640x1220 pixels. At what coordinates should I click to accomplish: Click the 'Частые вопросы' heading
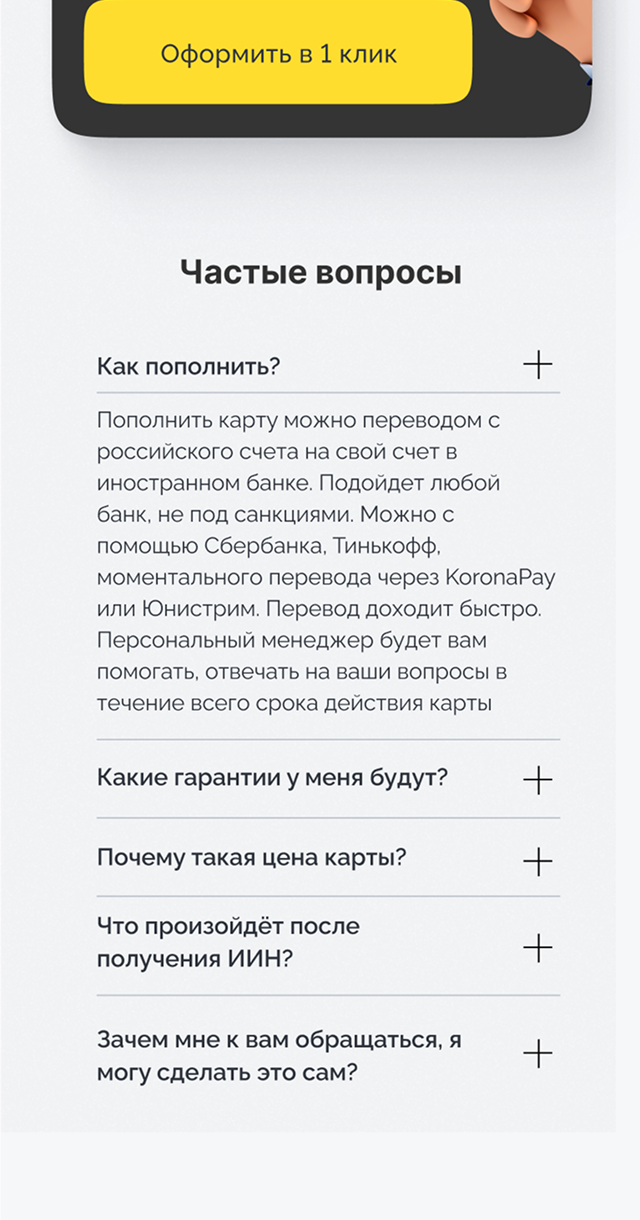tap(320, 272)
